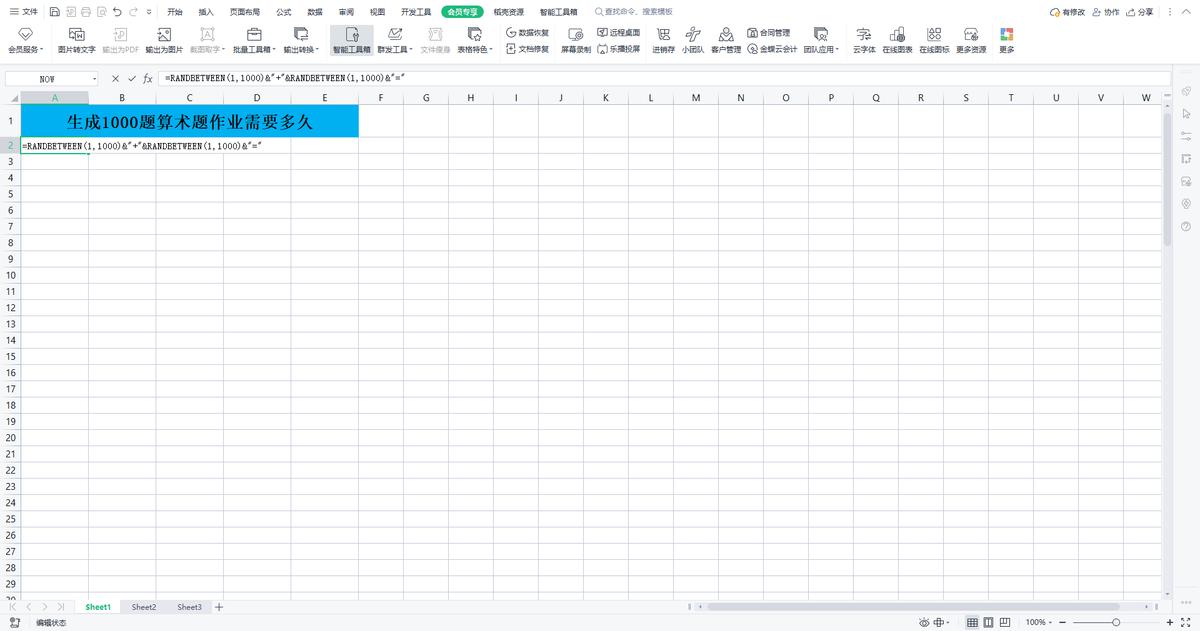Click the undo arrow icon
This screenshot has width=1200, height=631.
(x=118, y=12)
